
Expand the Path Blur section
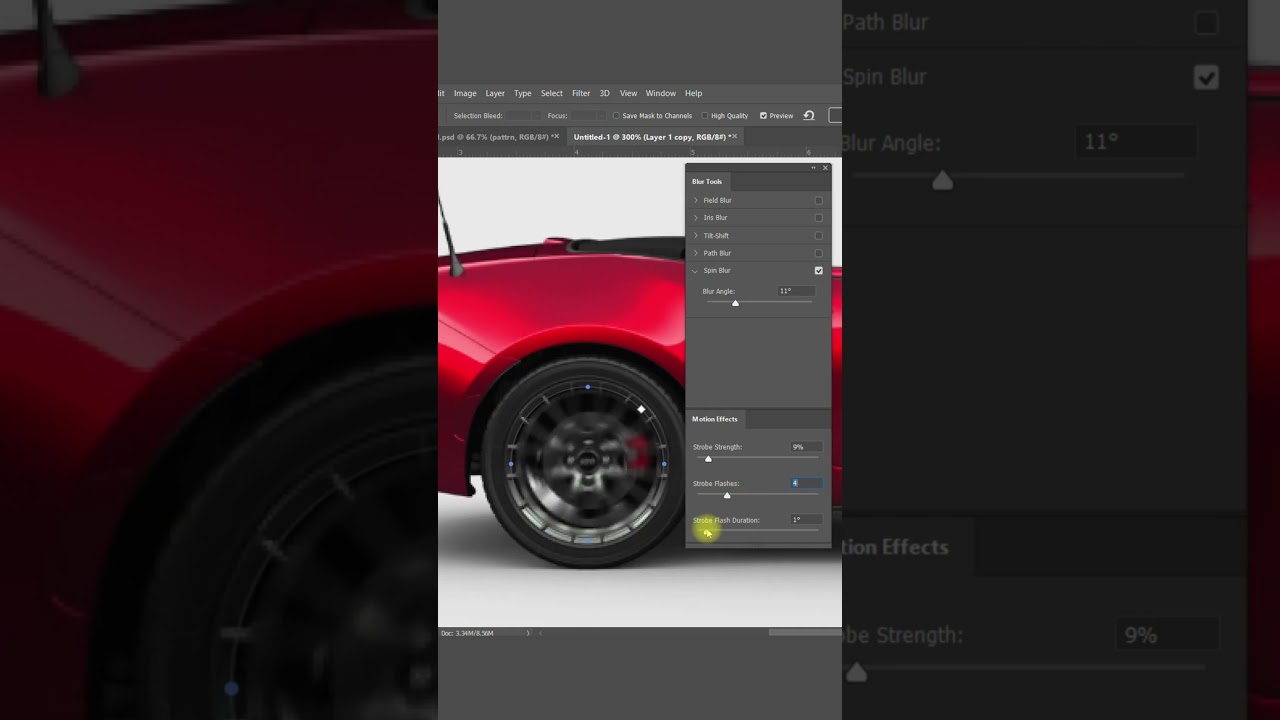pos(696,253)
